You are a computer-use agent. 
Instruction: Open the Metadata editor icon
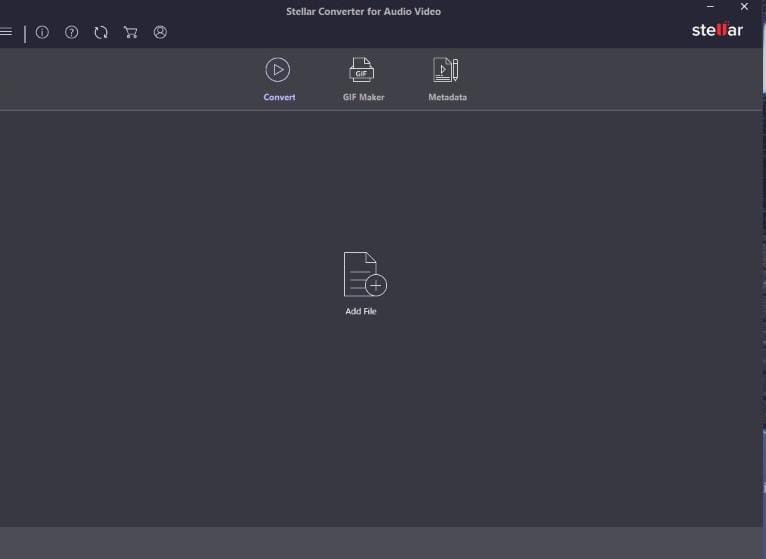pyautogui.click(x=446, y=70)
